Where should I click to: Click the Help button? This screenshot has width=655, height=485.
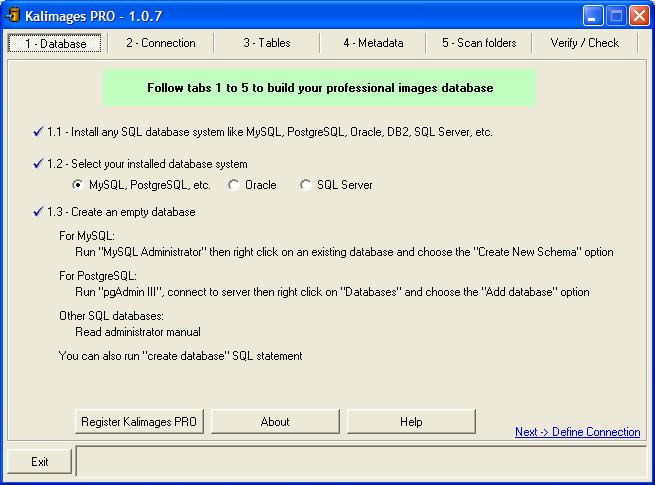(x=411, y=422)
